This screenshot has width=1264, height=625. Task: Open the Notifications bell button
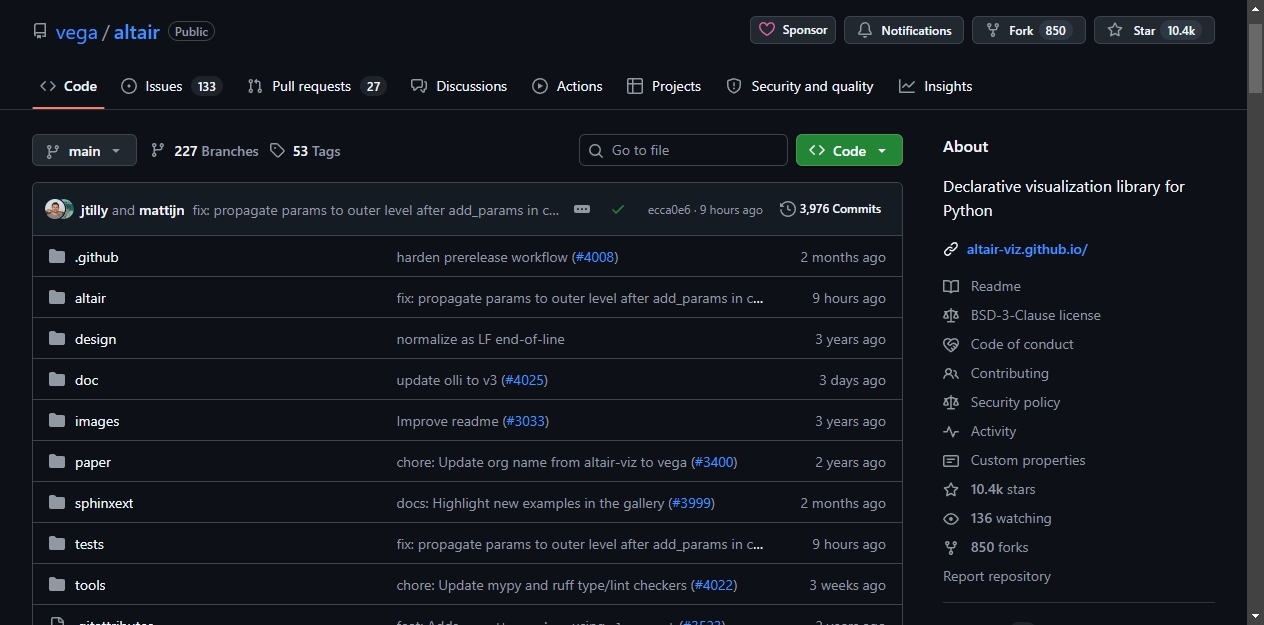click(904, 30)
